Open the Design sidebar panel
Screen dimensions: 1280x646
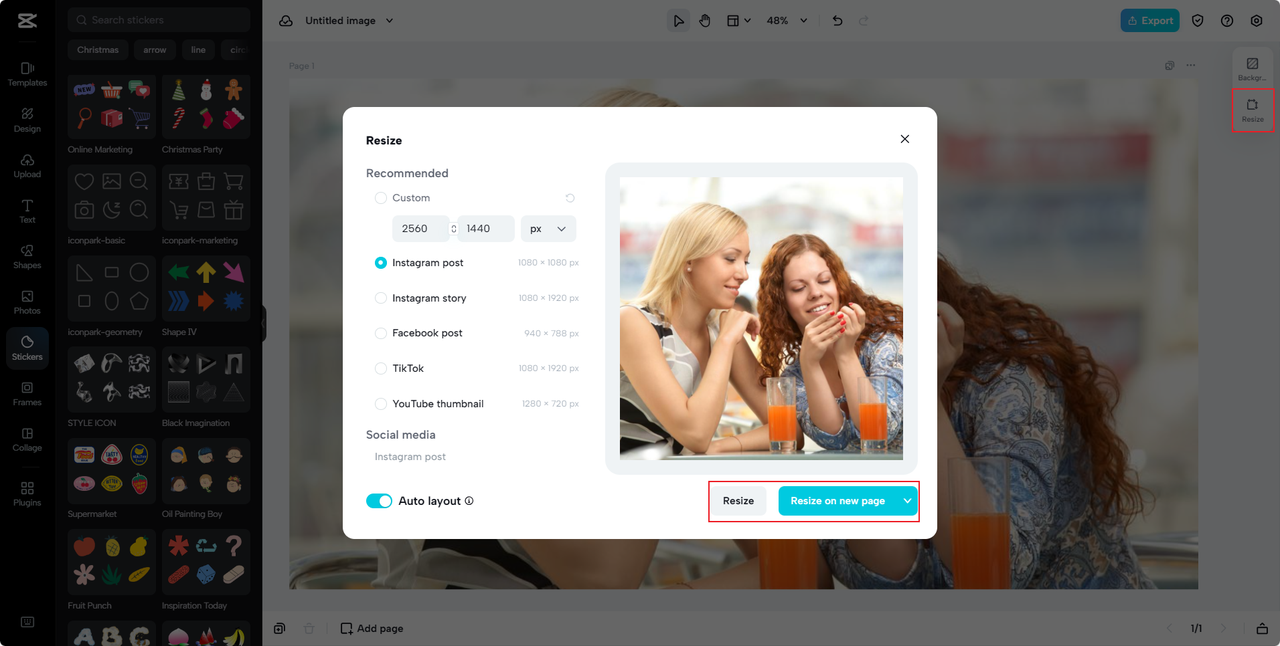[x=27, y=120]
